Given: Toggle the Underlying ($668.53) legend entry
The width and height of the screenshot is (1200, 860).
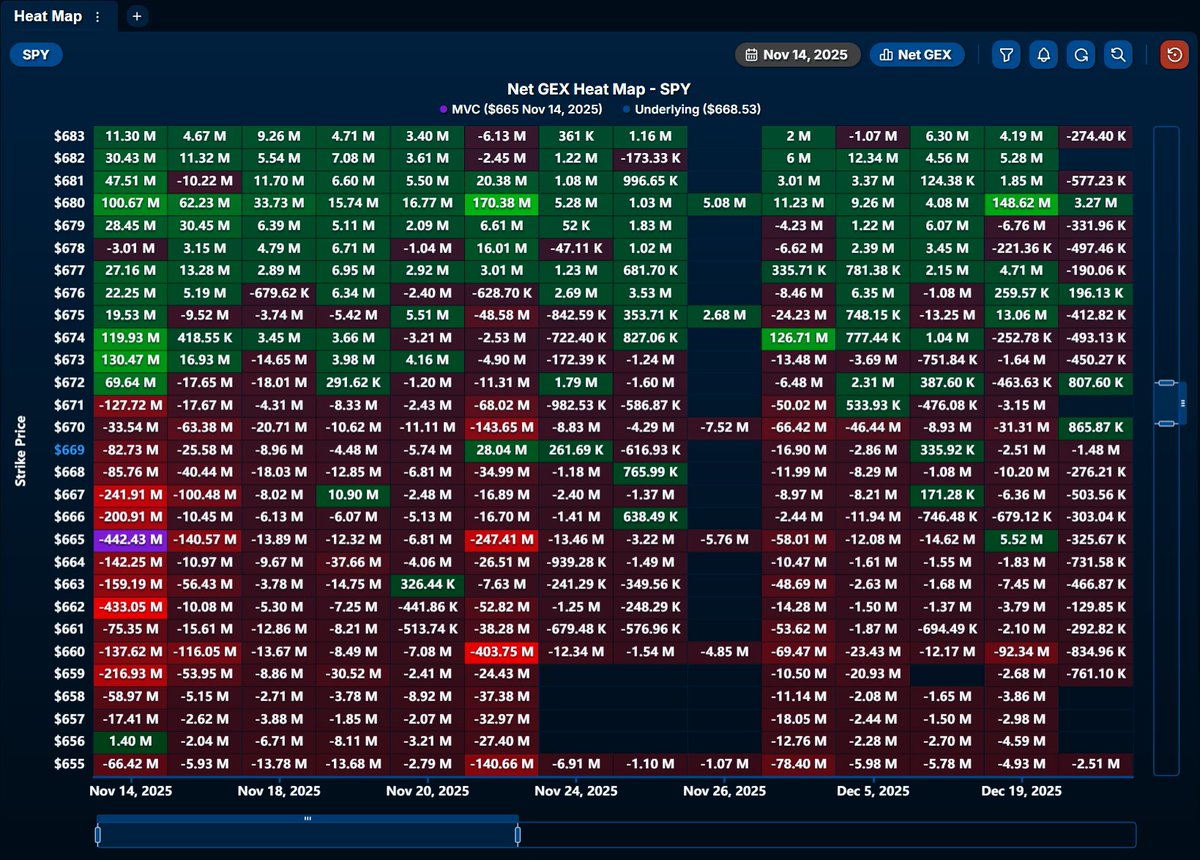Looking at the screenshot, I should (x=691, y=109).
